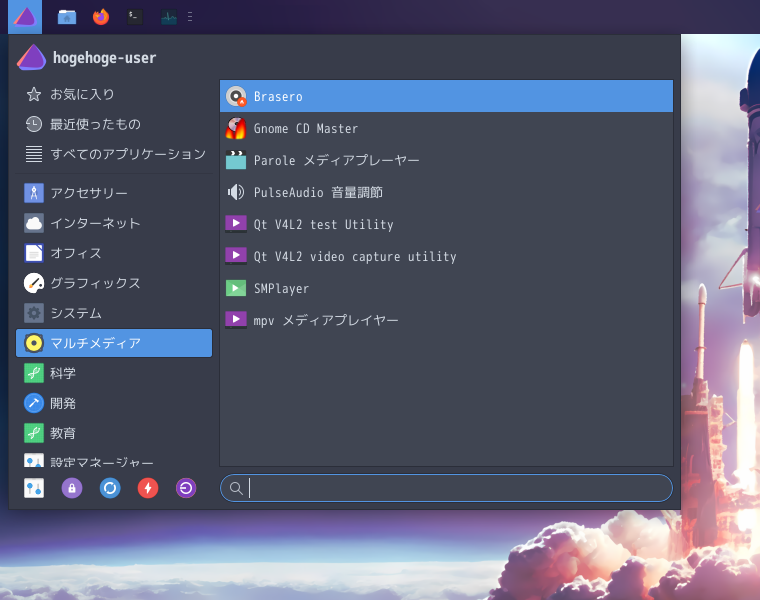The height and width of the screenshot is (600, 760).
Task: Launch the 'Gnome CD Master' entry text
Action: tap(306, 128)
